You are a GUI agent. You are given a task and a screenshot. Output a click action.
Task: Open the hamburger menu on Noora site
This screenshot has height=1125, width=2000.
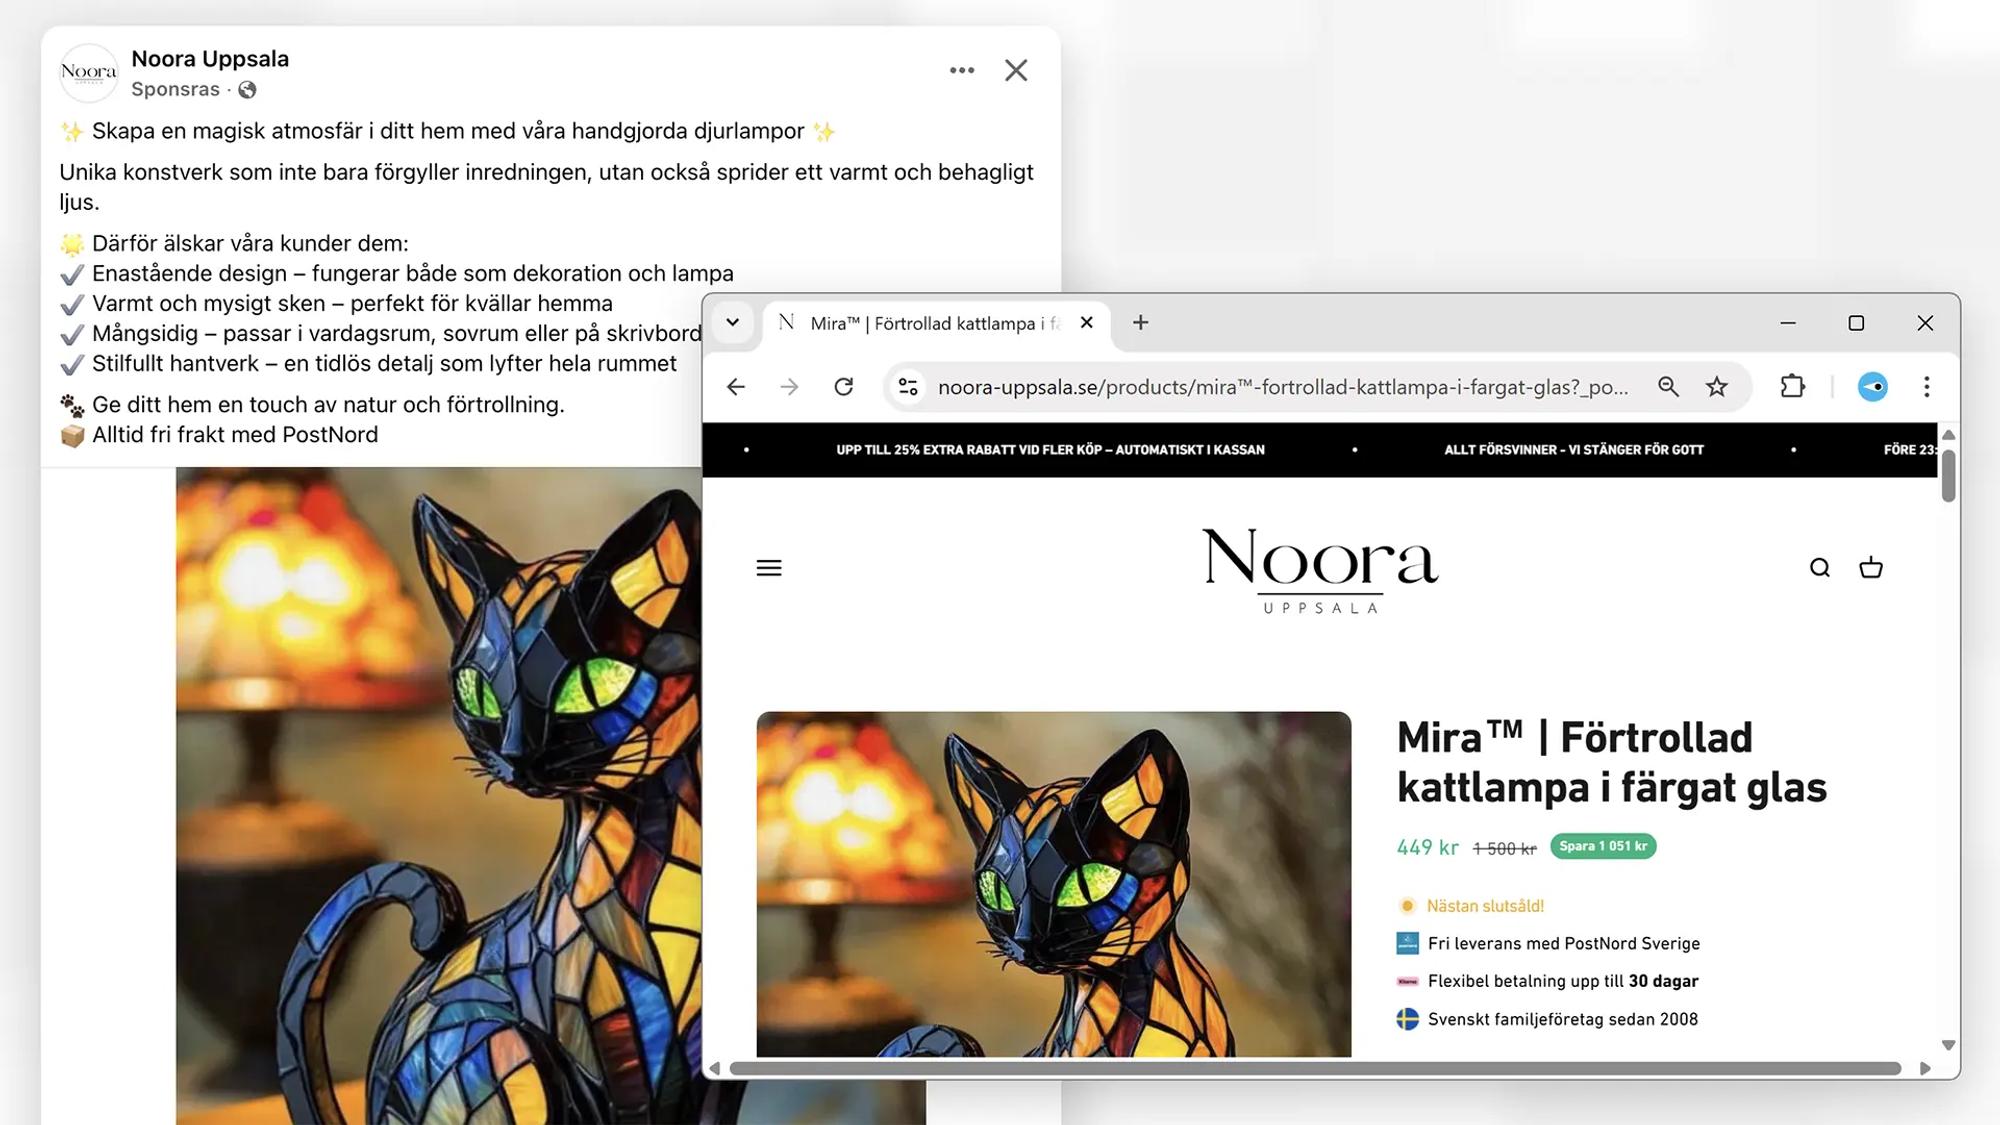(769, 568)
